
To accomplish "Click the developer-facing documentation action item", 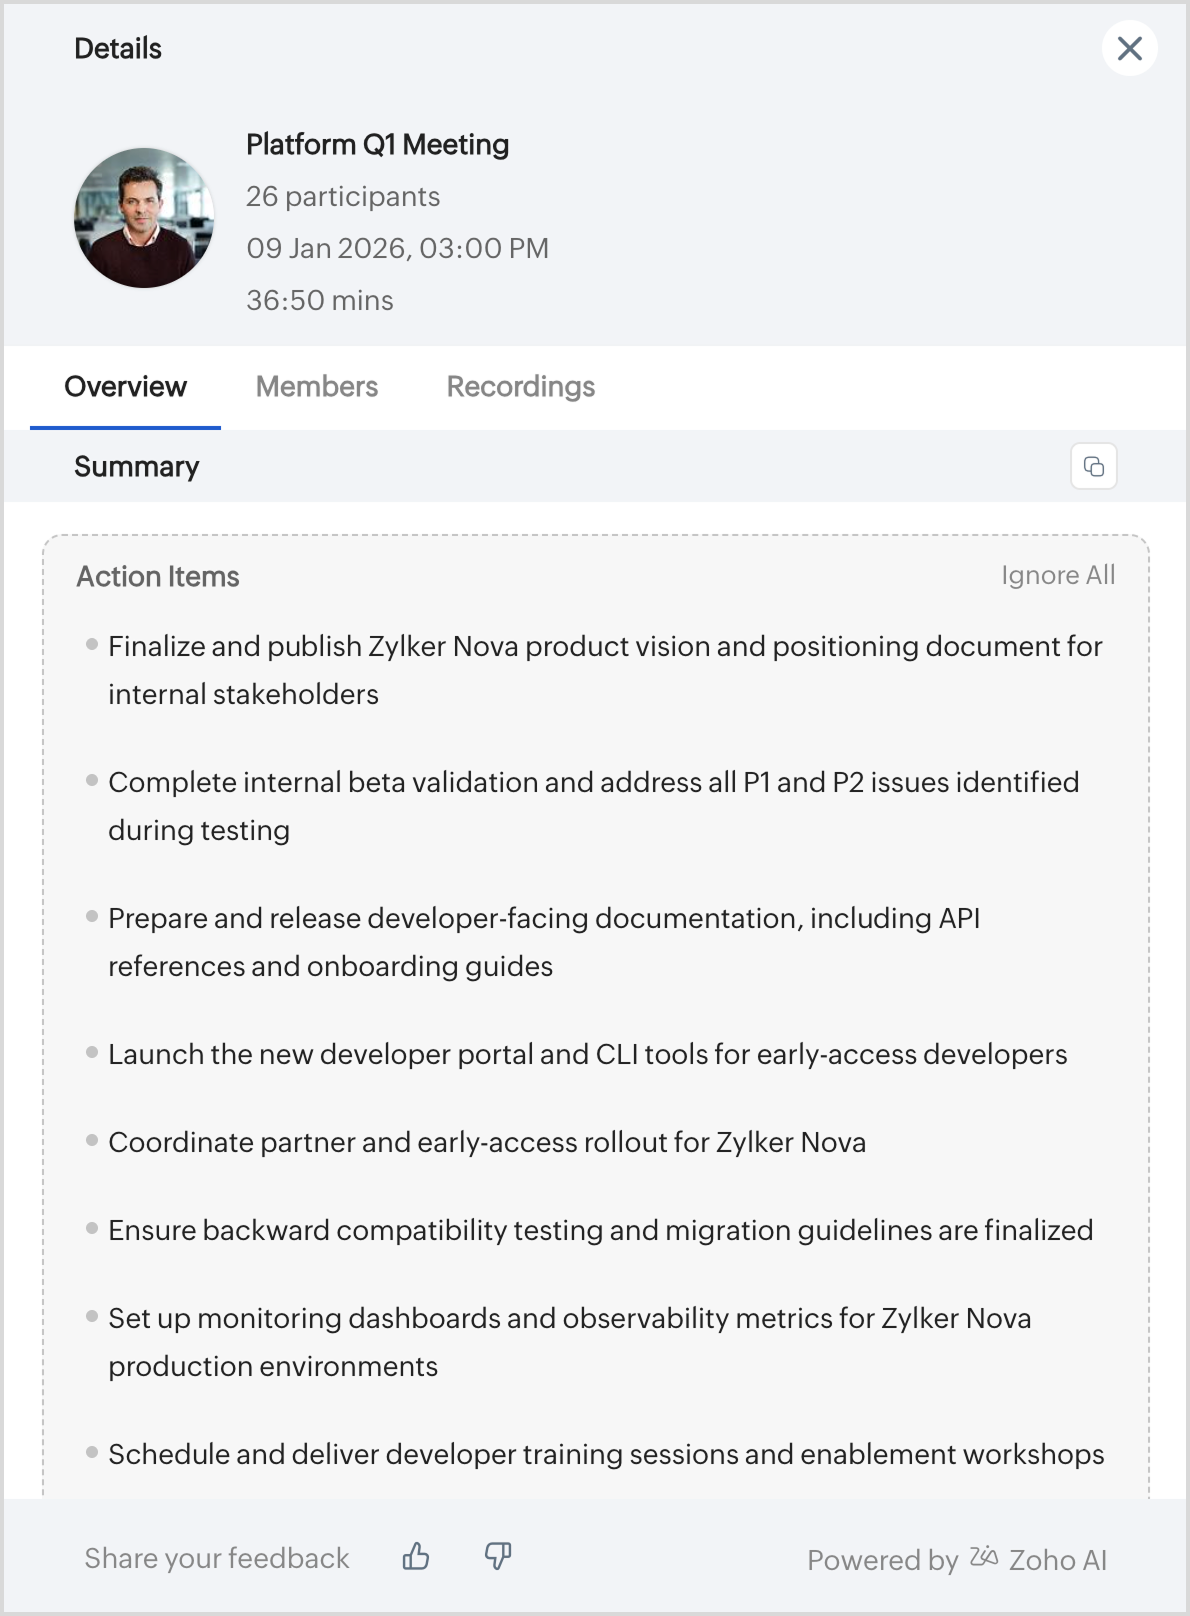I will [x=543, y=942].
